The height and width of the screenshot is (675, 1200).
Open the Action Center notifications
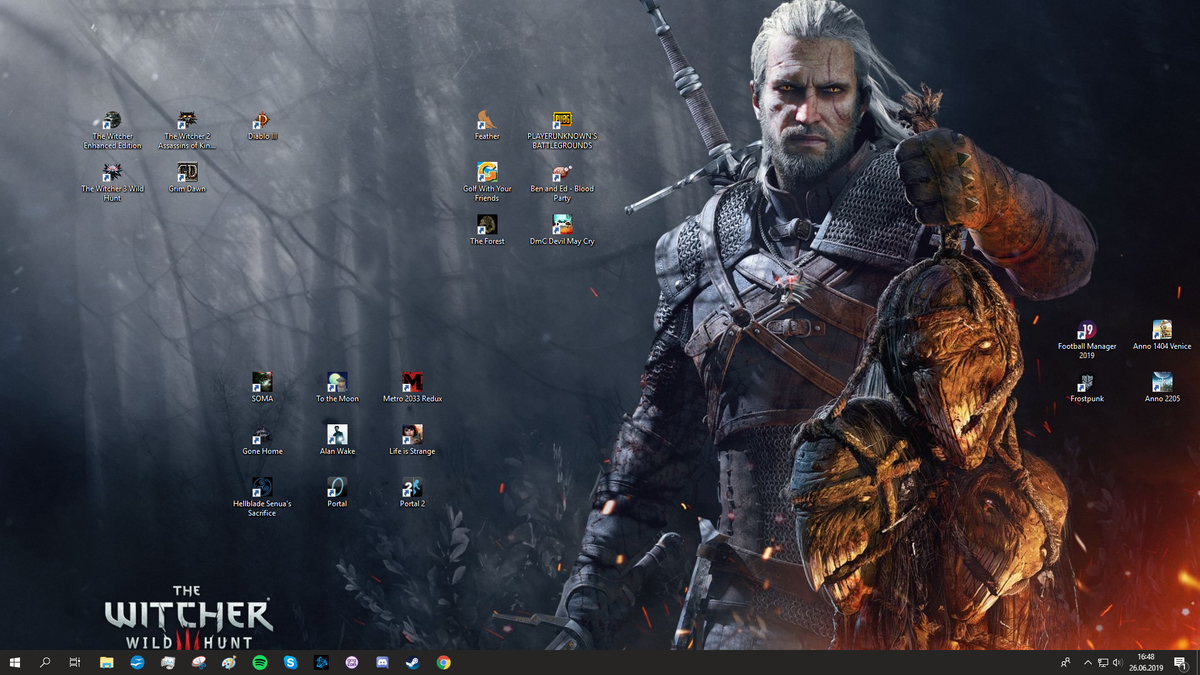[1180, 662]
